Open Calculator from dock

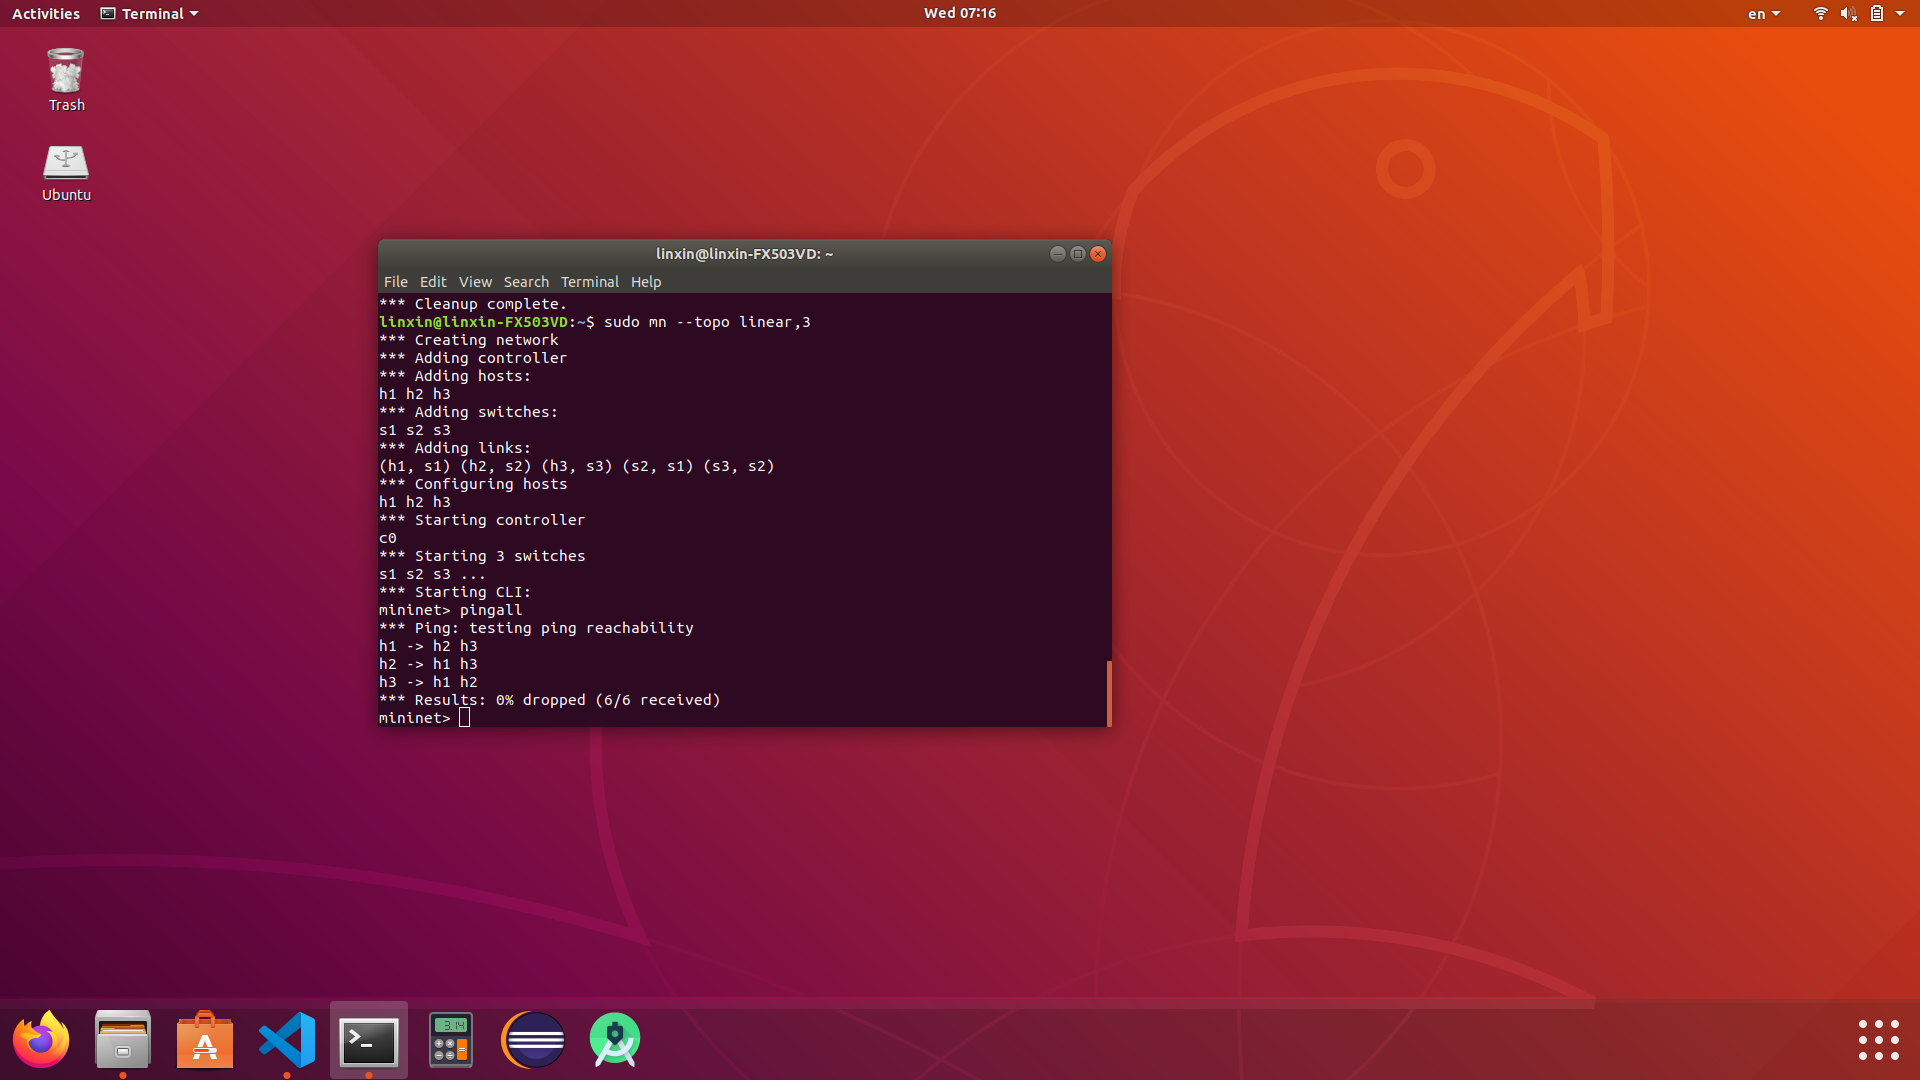[x=451, y=1040]
